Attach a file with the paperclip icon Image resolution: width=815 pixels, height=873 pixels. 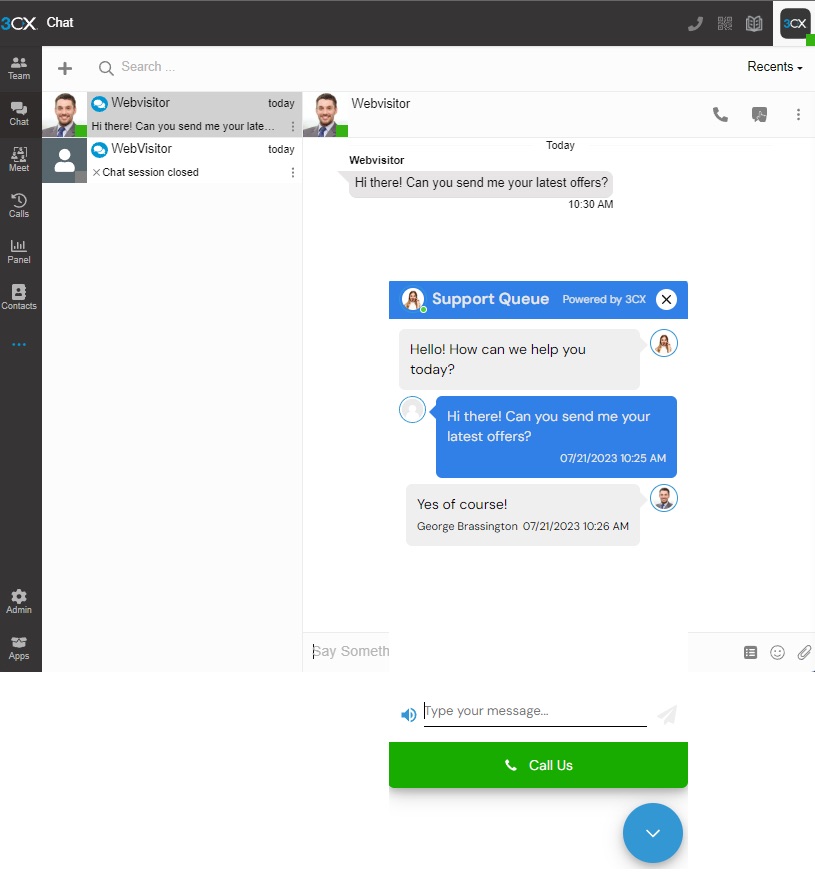(804, 652)
